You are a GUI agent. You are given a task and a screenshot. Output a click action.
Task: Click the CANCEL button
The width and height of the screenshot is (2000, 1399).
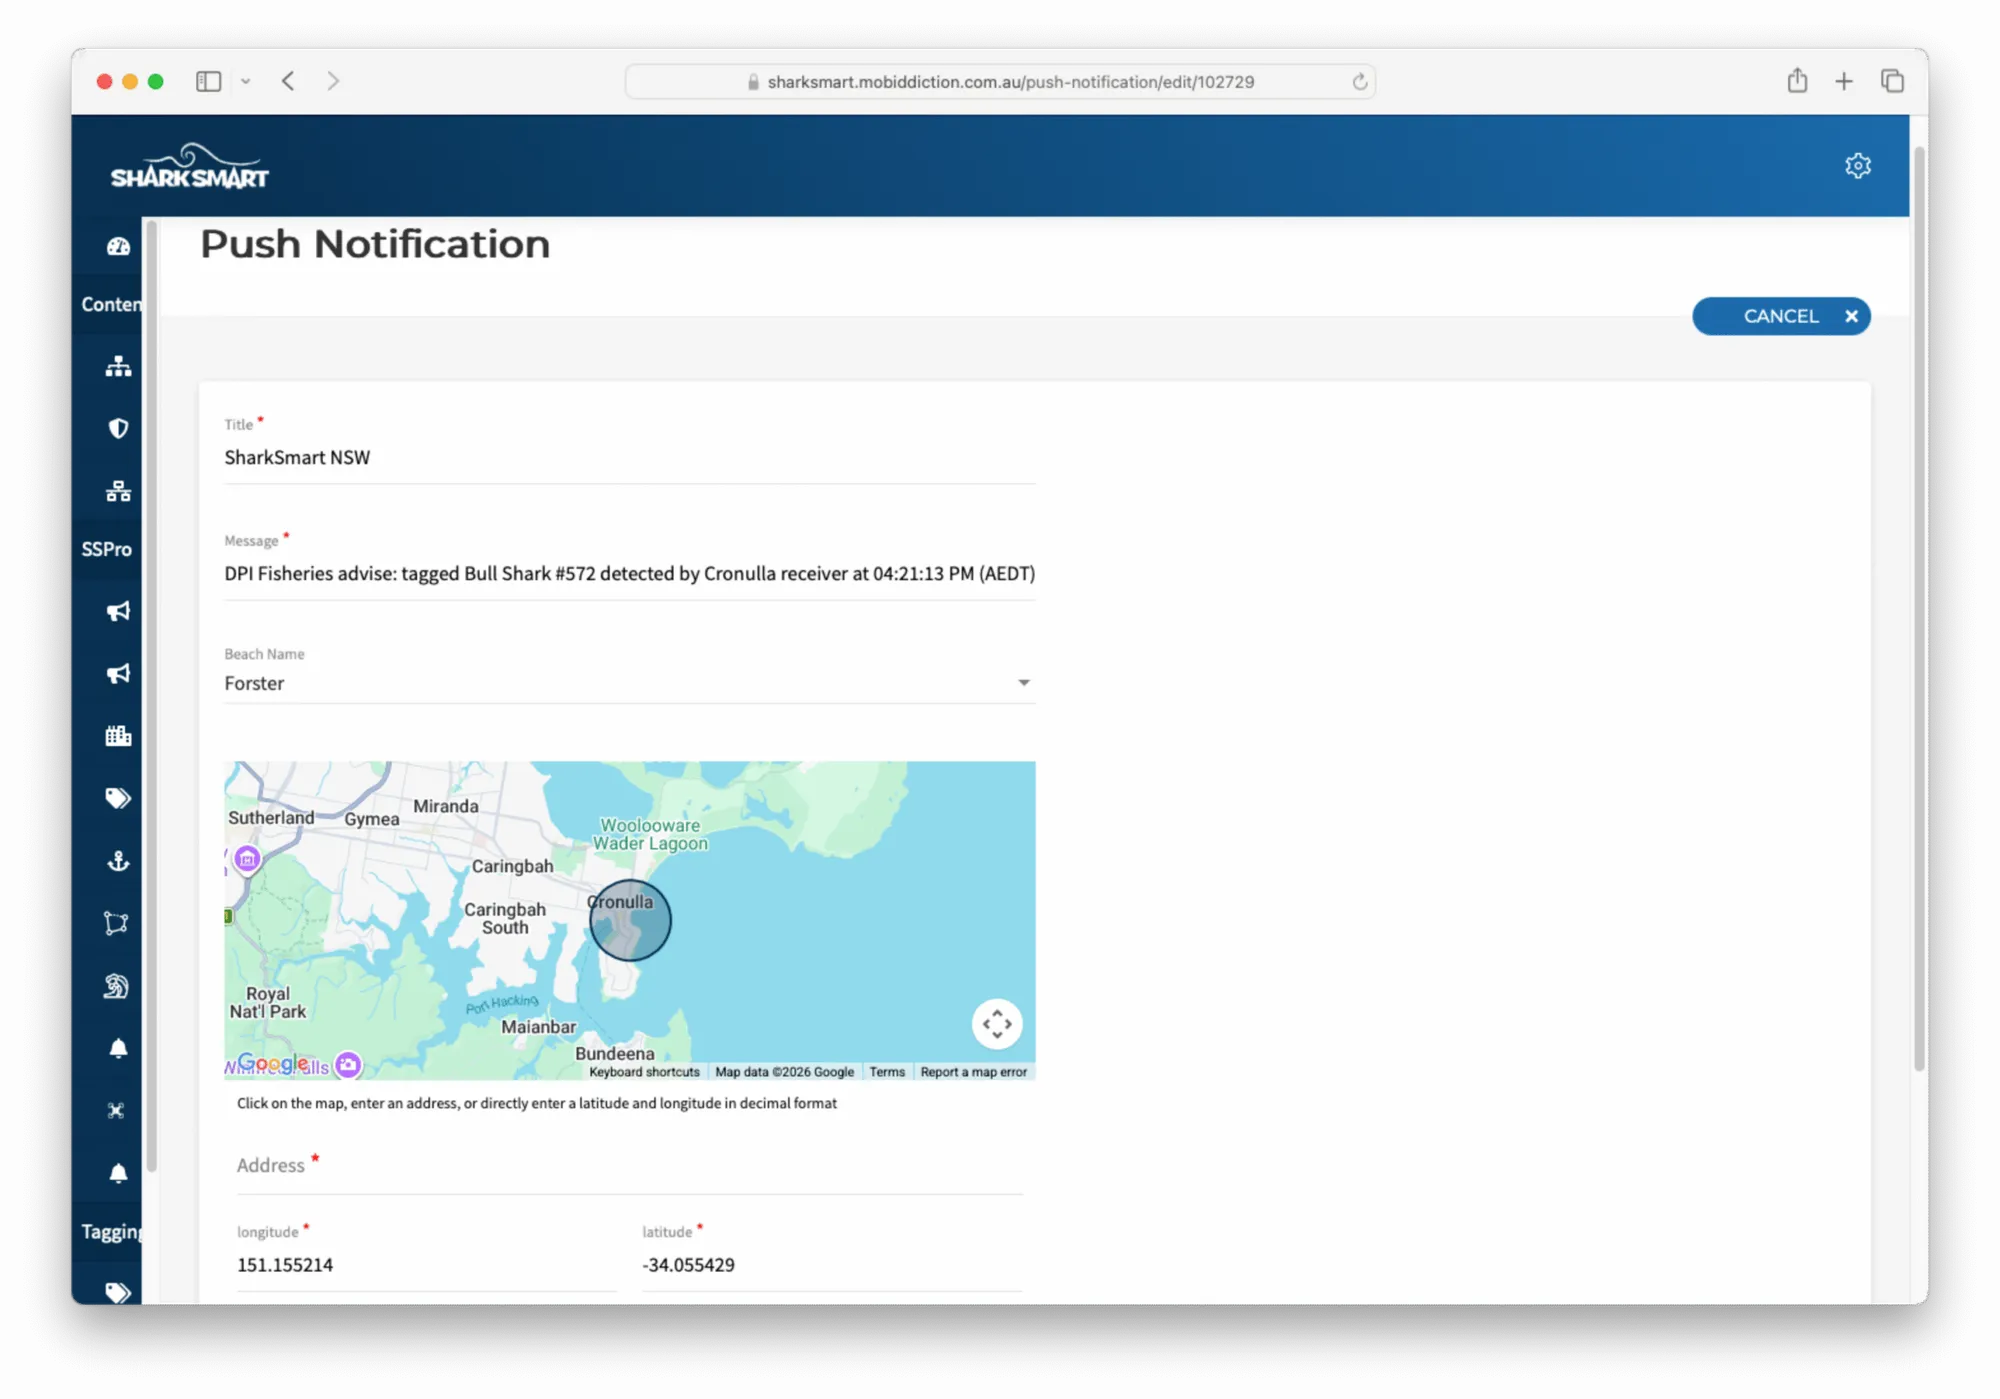coord(1781,316)
